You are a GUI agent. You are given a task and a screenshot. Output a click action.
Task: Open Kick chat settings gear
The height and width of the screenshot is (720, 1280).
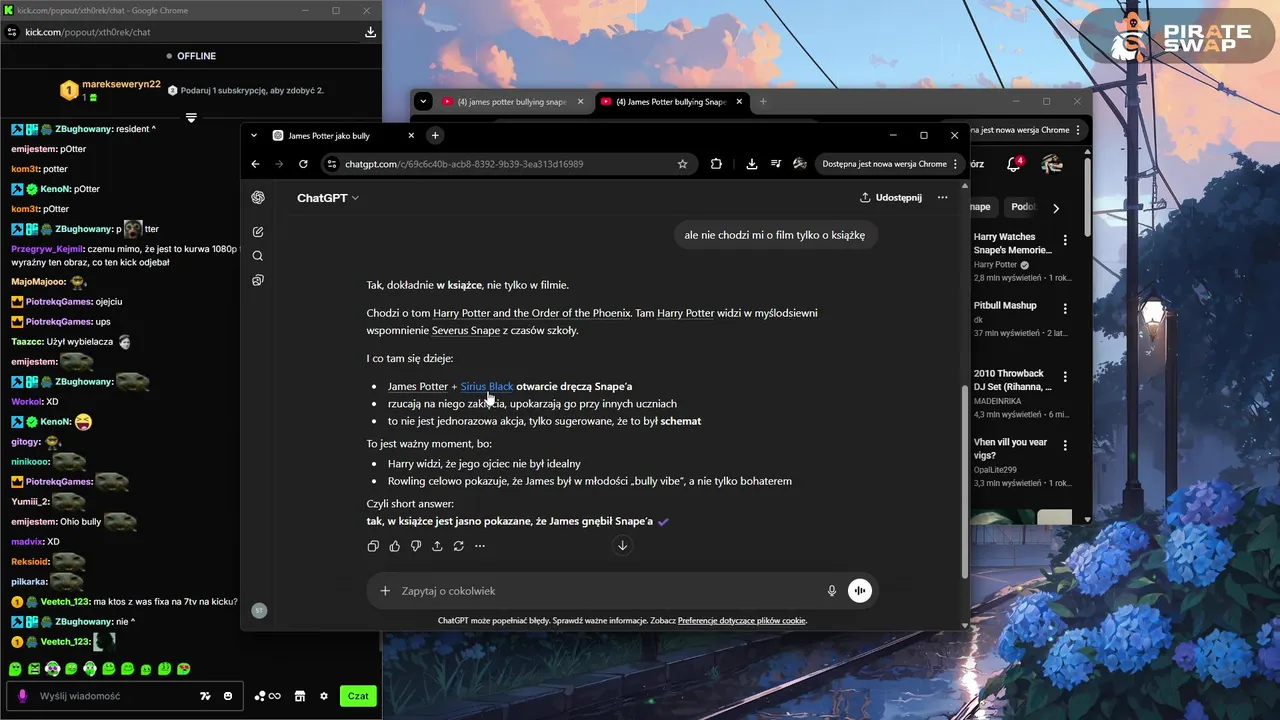[x=323, y=696]
